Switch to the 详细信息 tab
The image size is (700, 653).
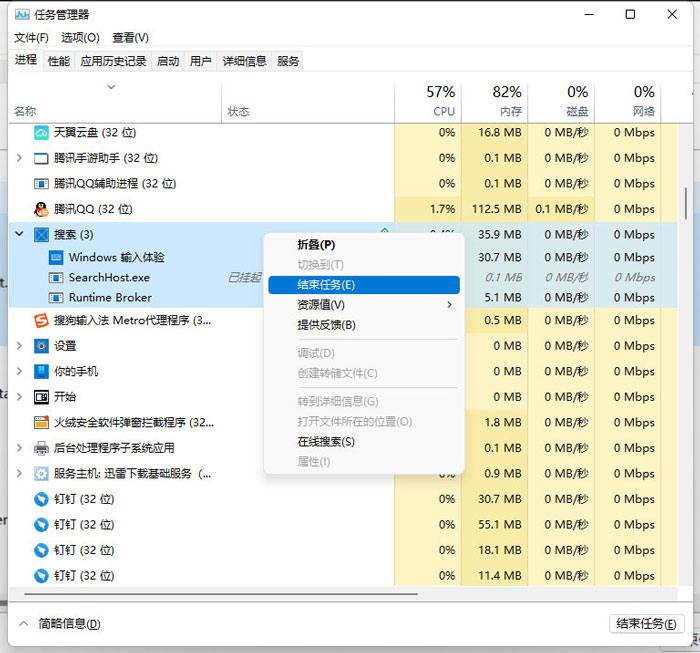(x=244, y=61)
